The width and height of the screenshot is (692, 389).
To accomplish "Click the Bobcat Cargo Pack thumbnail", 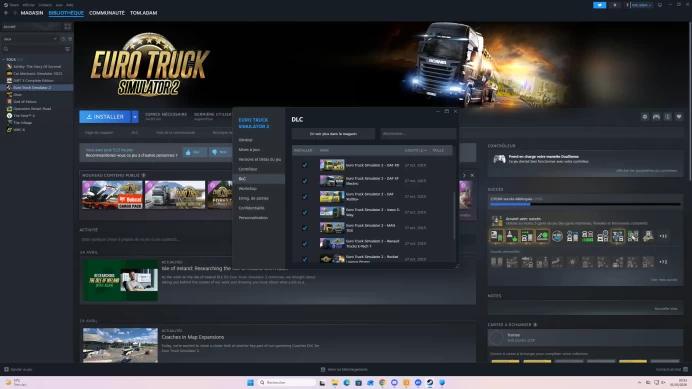I will (x=113, y=195).
